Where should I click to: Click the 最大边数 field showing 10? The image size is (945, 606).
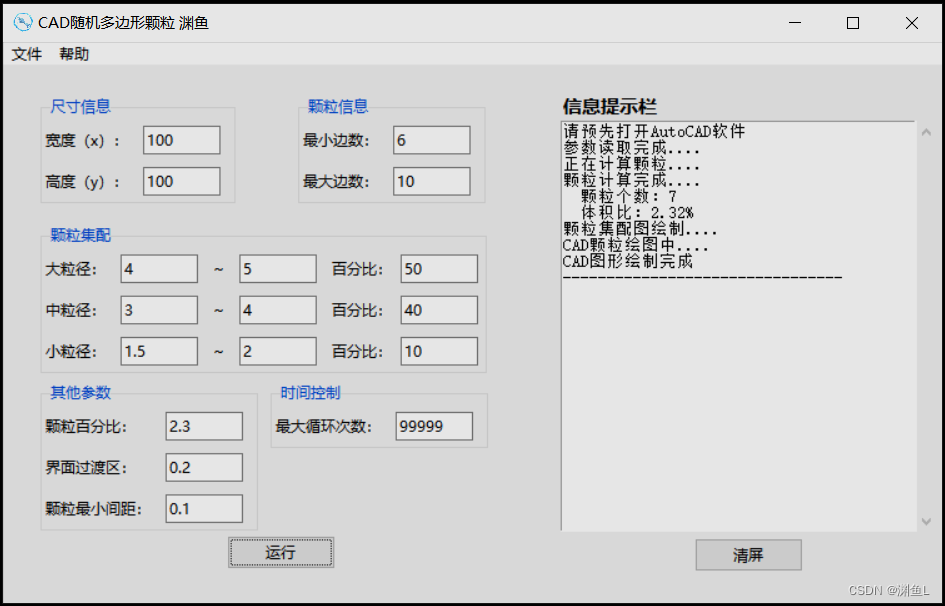coord(431,181)
